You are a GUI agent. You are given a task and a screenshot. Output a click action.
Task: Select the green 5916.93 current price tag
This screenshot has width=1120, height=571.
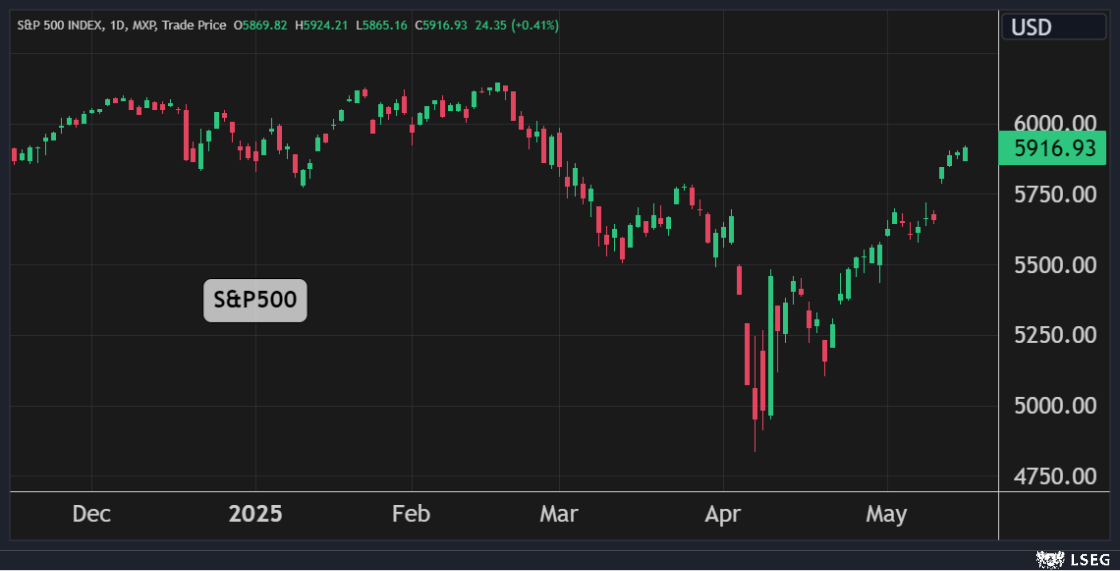(1054, 149)
